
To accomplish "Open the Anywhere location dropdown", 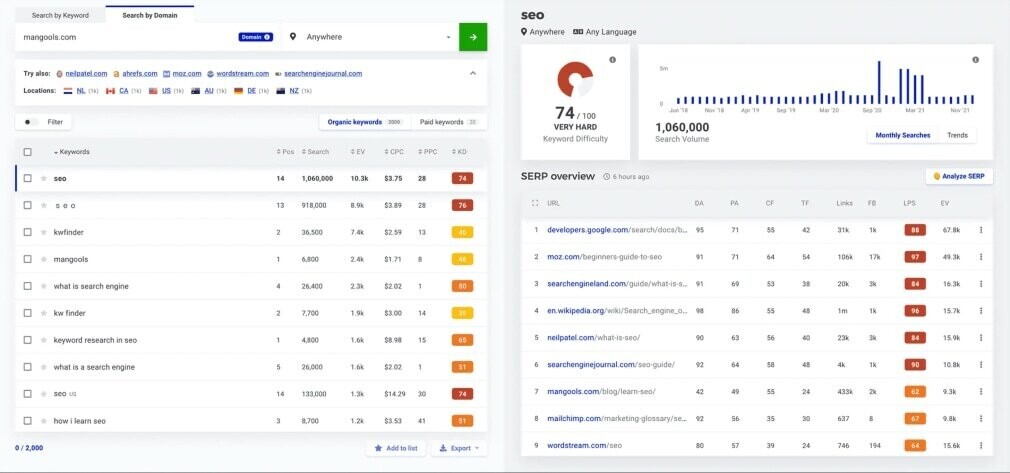I will click(370, 37).
